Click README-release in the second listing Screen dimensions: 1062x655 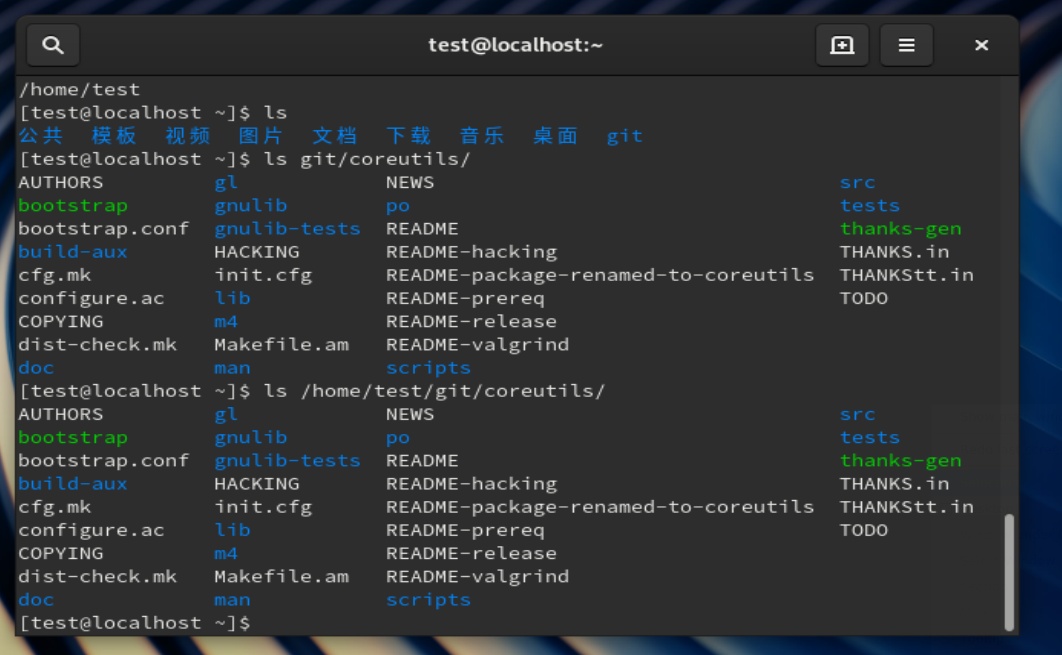pyautogui.click(x=471, y=553)
